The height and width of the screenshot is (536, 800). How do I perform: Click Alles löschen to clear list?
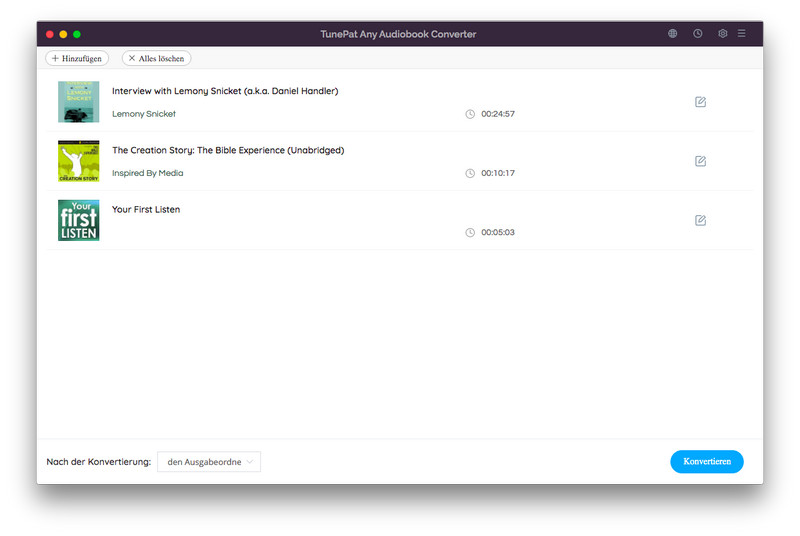point(157,59)
